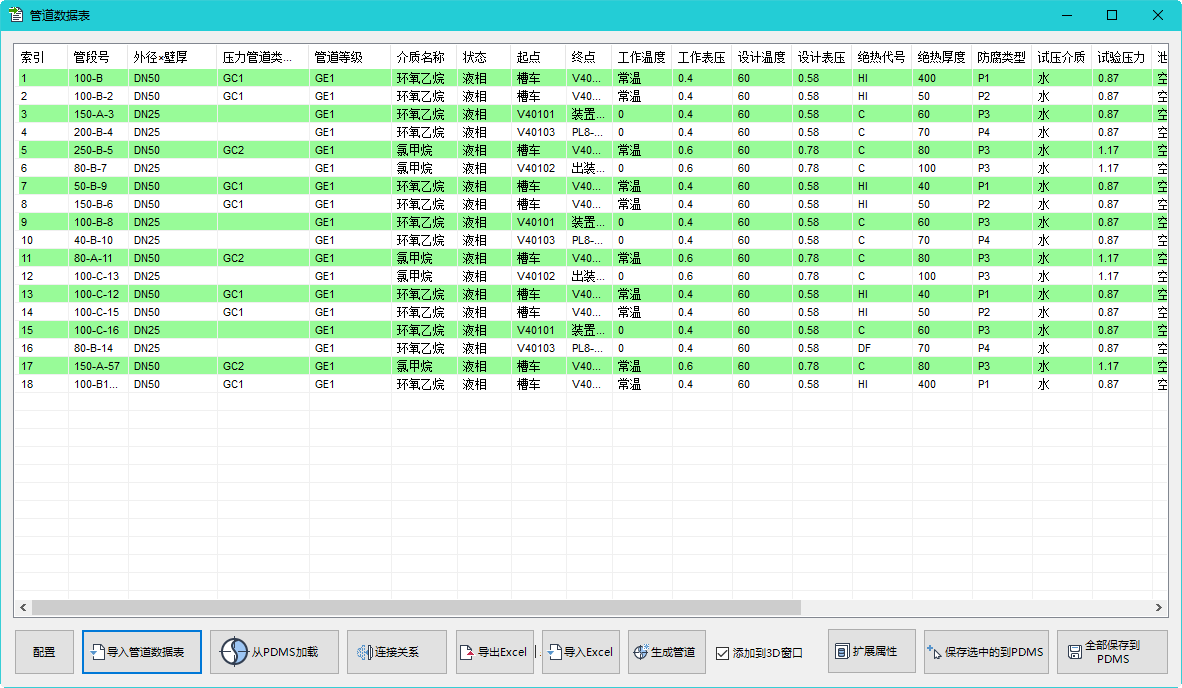Click the 试压介质 column header
The image size is (1182, 688).
pos(1061,57)
